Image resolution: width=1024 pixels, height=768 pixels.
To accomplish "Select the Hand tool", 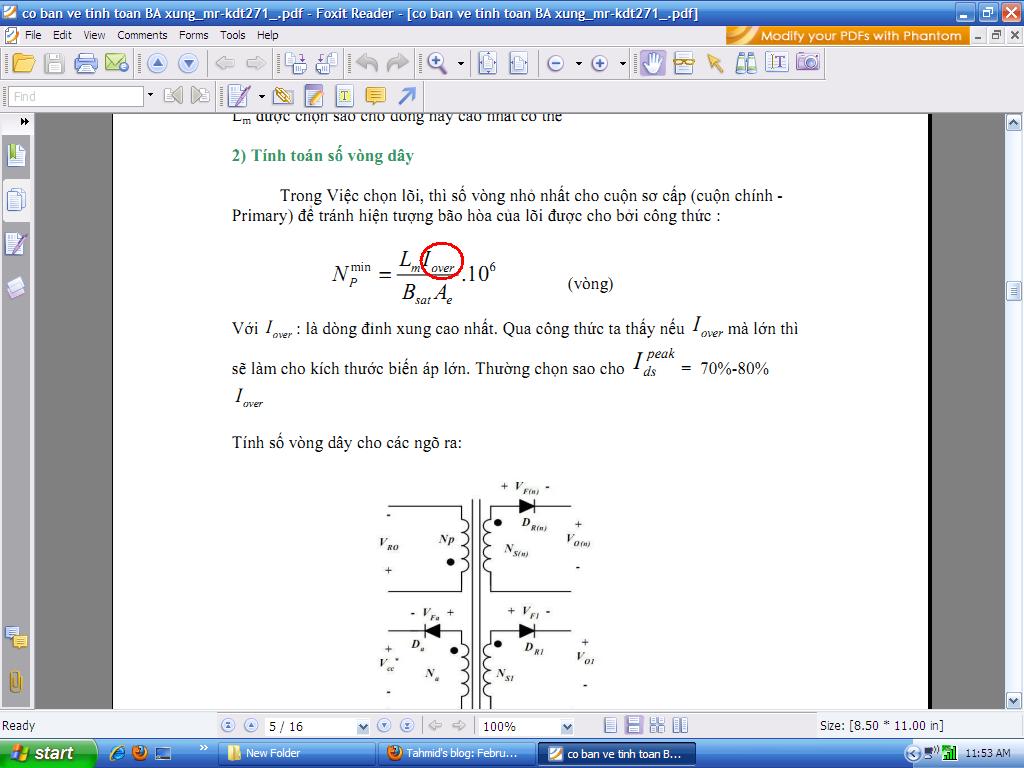I will [653, 63].
